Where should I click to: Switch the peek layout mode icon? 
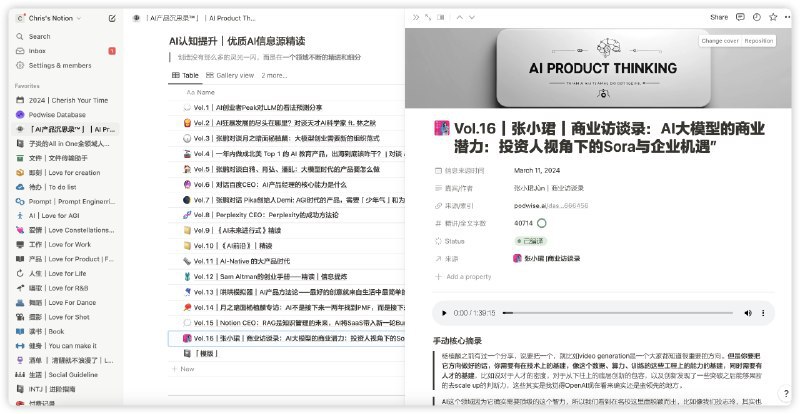(441, 17)
